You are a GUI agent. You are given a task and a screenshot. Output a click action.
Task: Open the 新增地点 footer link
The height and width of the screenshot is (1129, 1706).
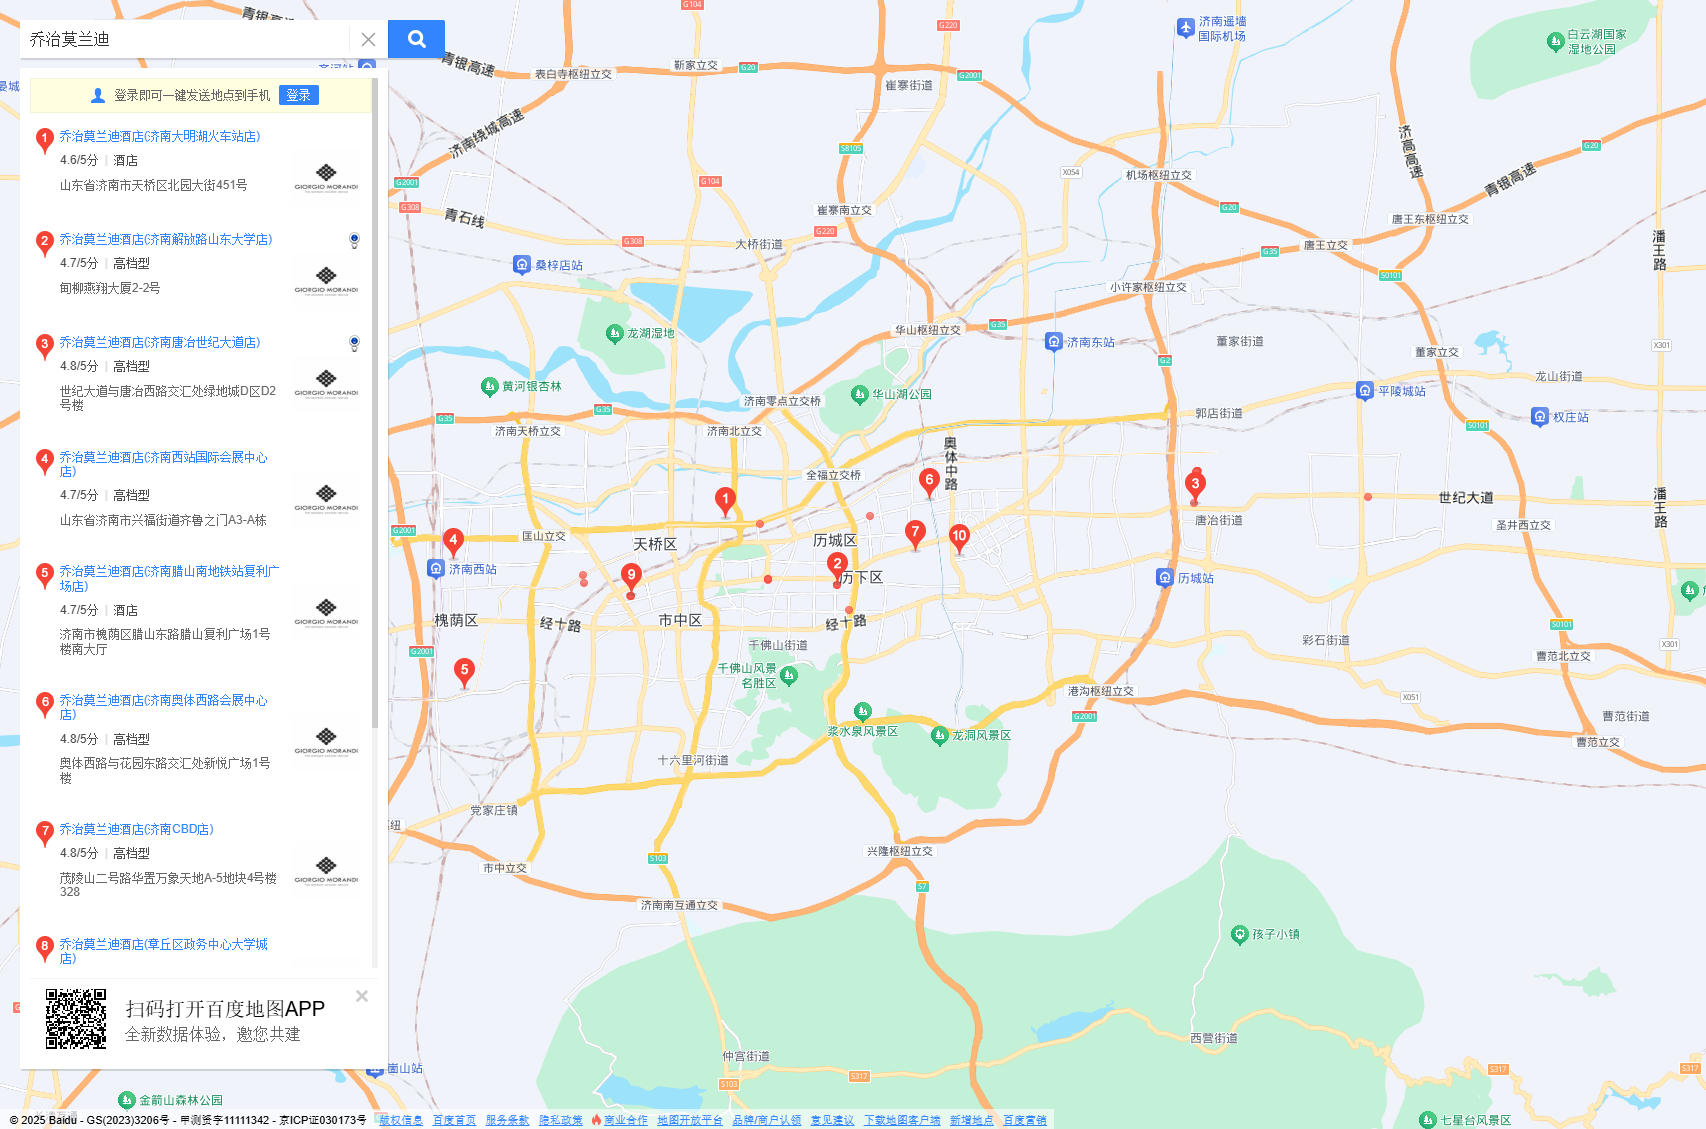click(972, 1120)
